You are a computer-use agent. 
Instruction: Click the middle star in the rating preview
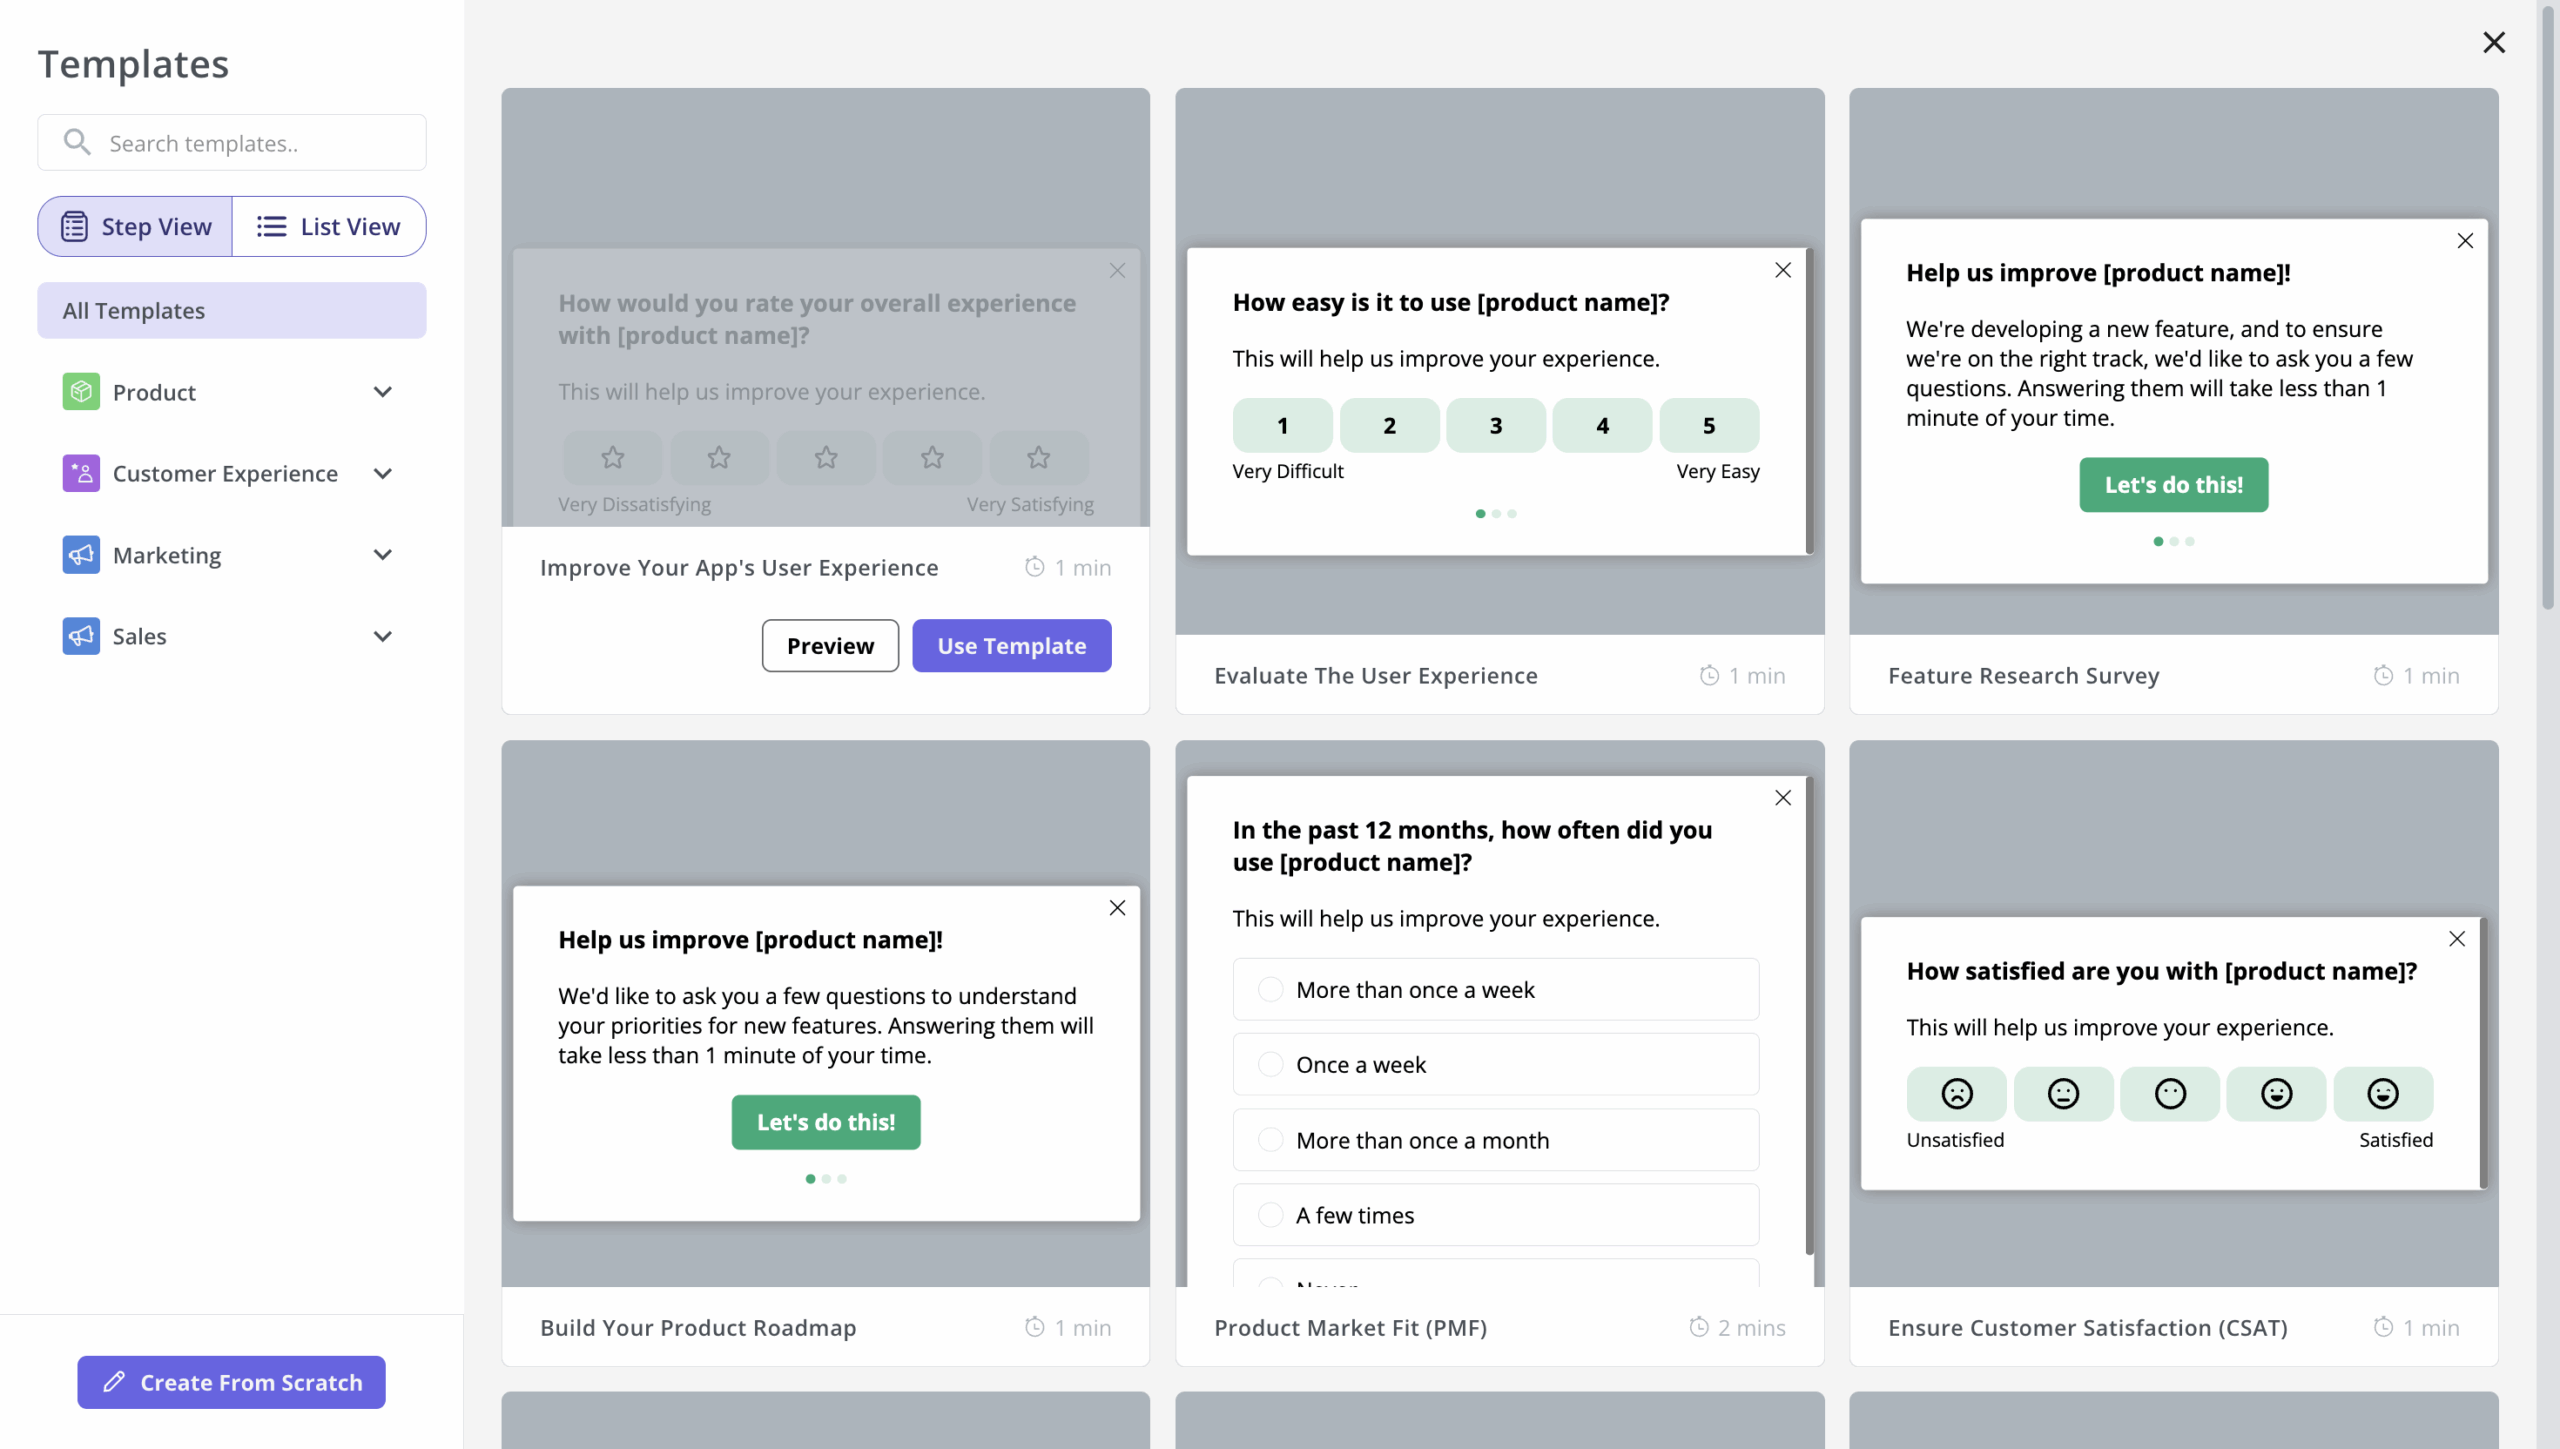pos(825,457)
